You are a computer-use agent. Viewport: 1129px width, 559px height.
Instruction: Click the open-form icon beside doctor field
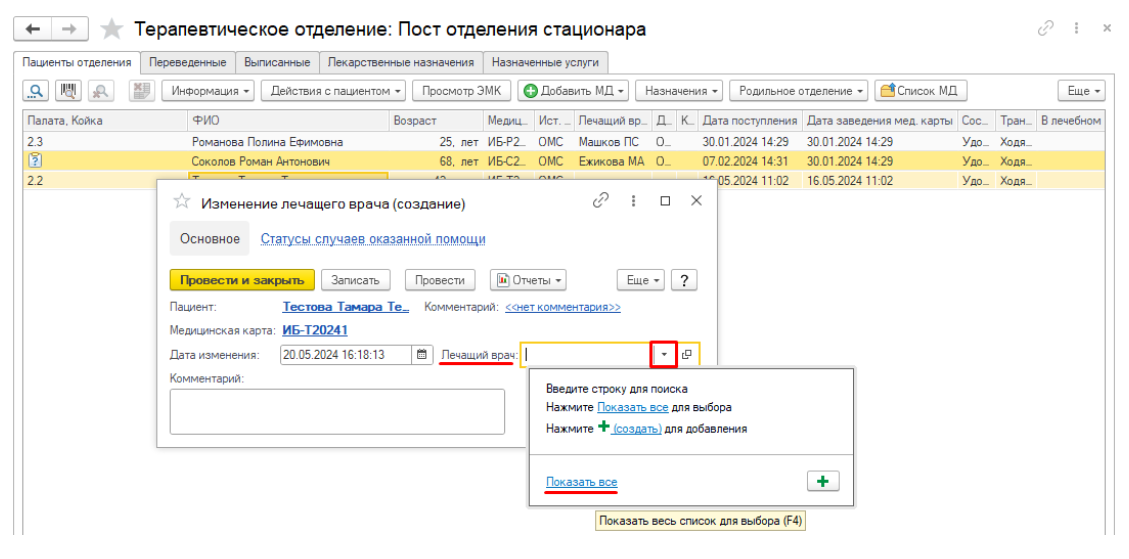(x=687, y=354)
